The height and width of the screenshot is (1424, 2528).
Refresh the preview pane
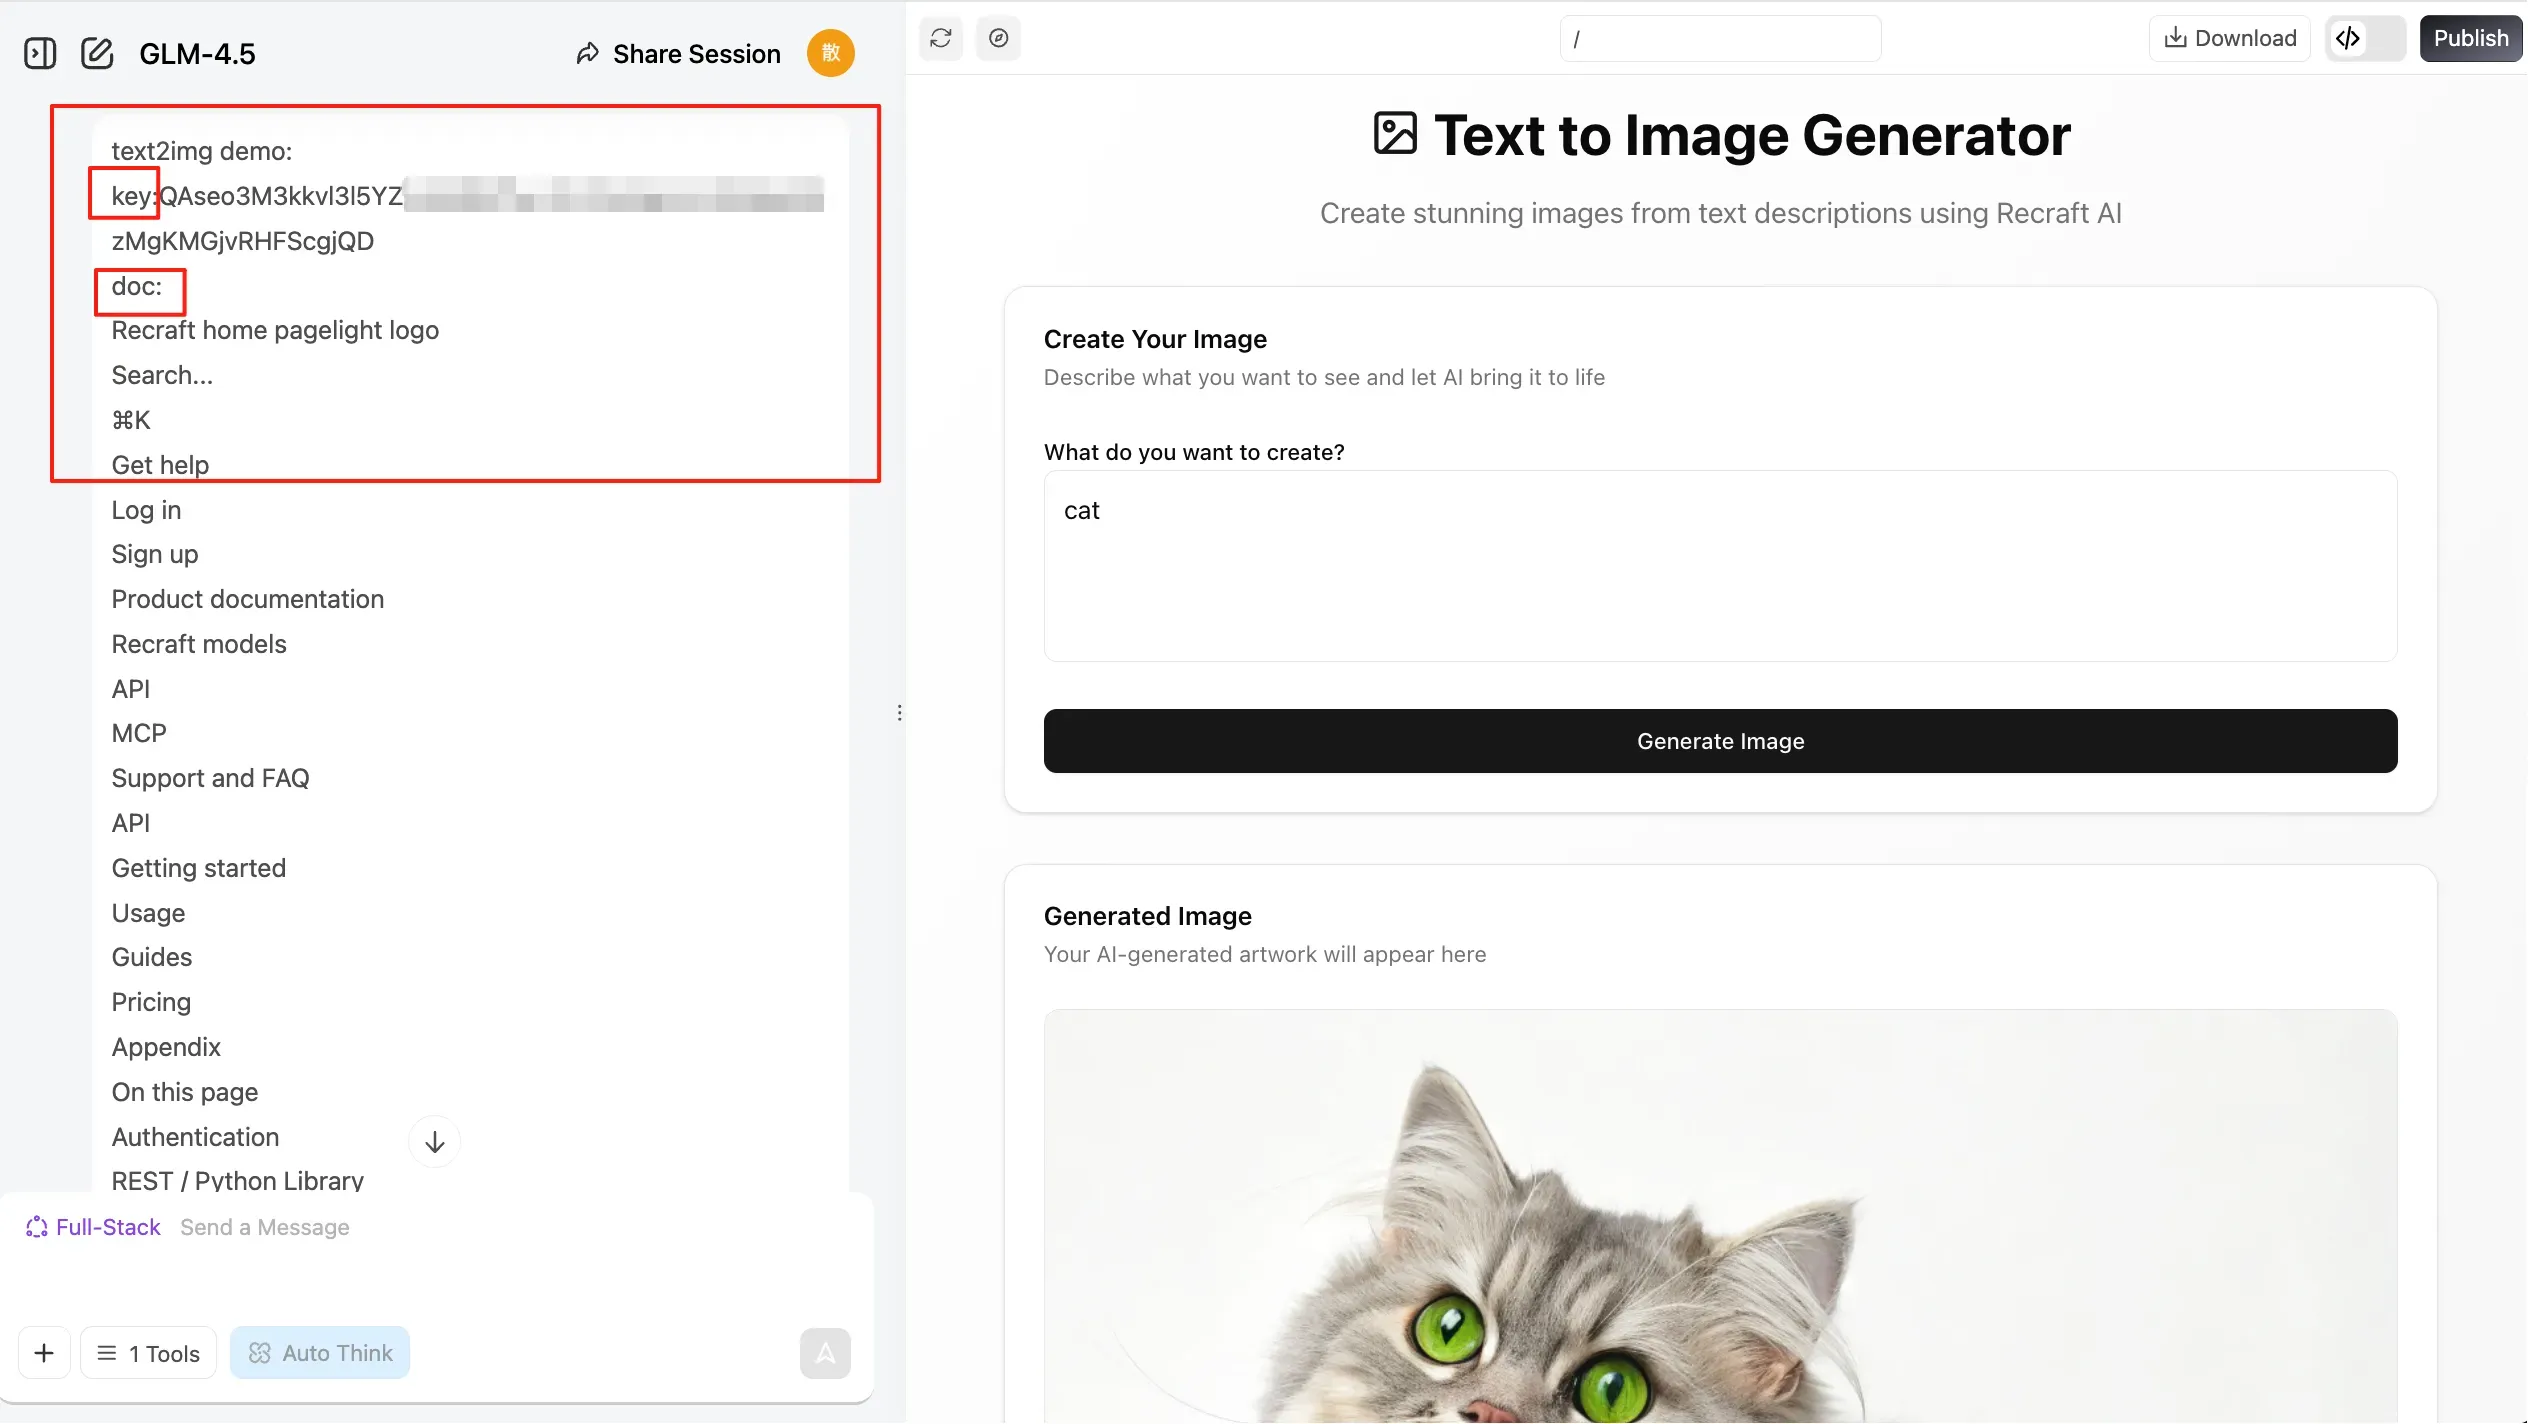(941, 38)
